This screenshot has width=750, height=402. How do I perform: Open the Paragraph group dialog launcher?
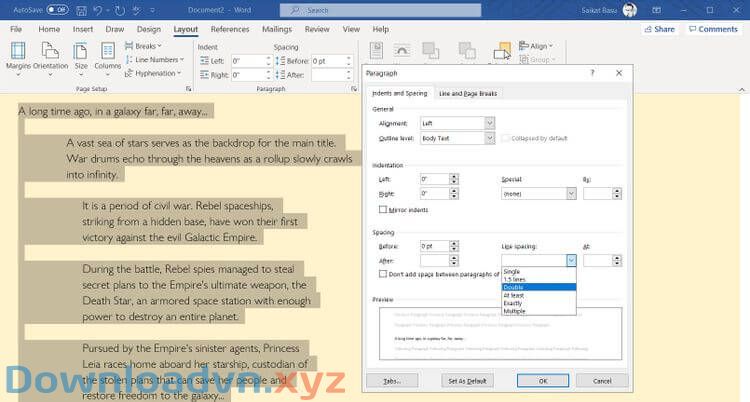tap(353, 89)
